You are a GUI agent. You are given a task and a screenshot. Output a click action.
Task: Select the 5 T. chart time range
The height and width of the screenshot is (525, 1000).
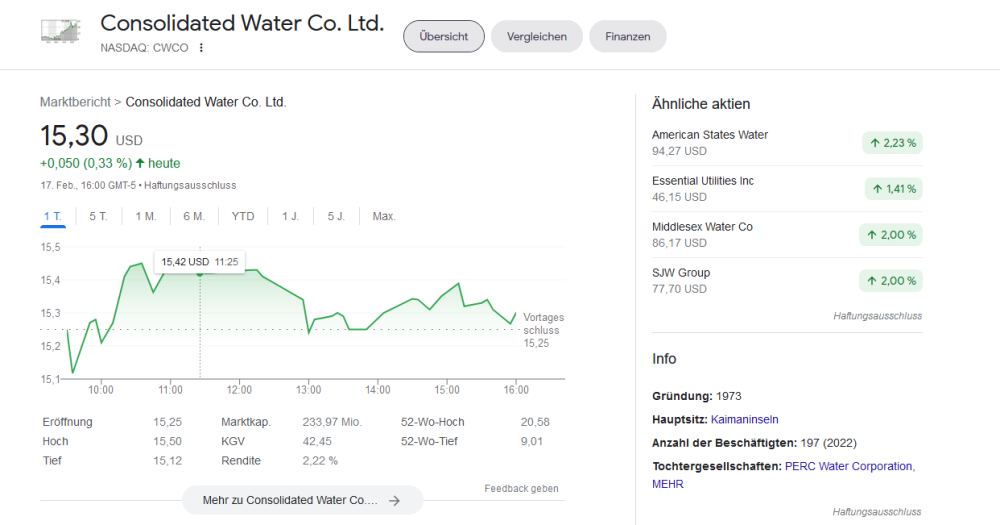(x=98, y=216)
